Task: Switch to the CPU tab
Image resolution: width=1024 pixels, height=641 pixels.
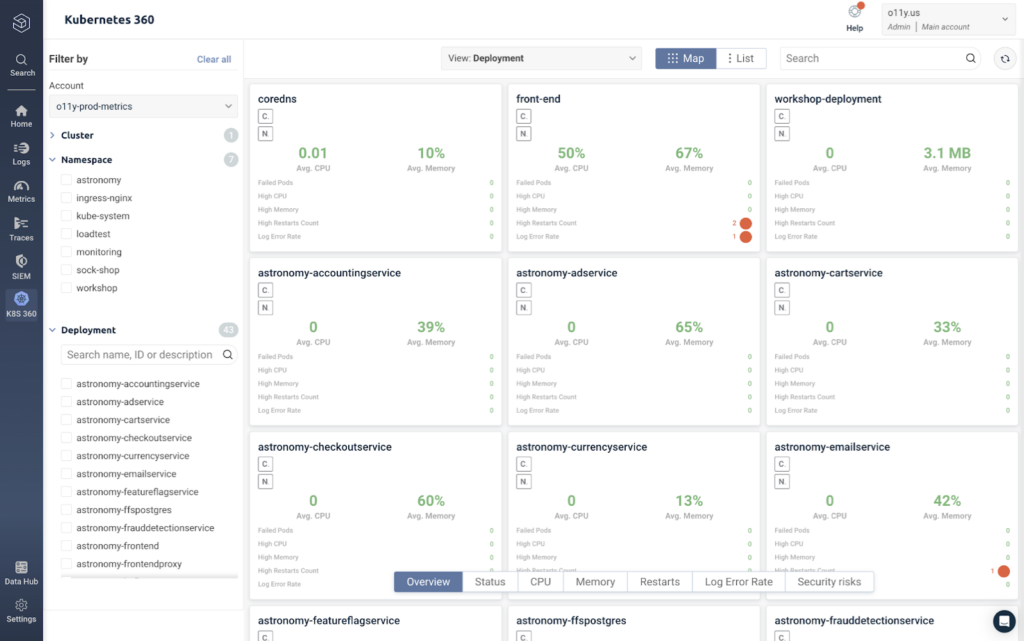Action: (x=540, y=582)
